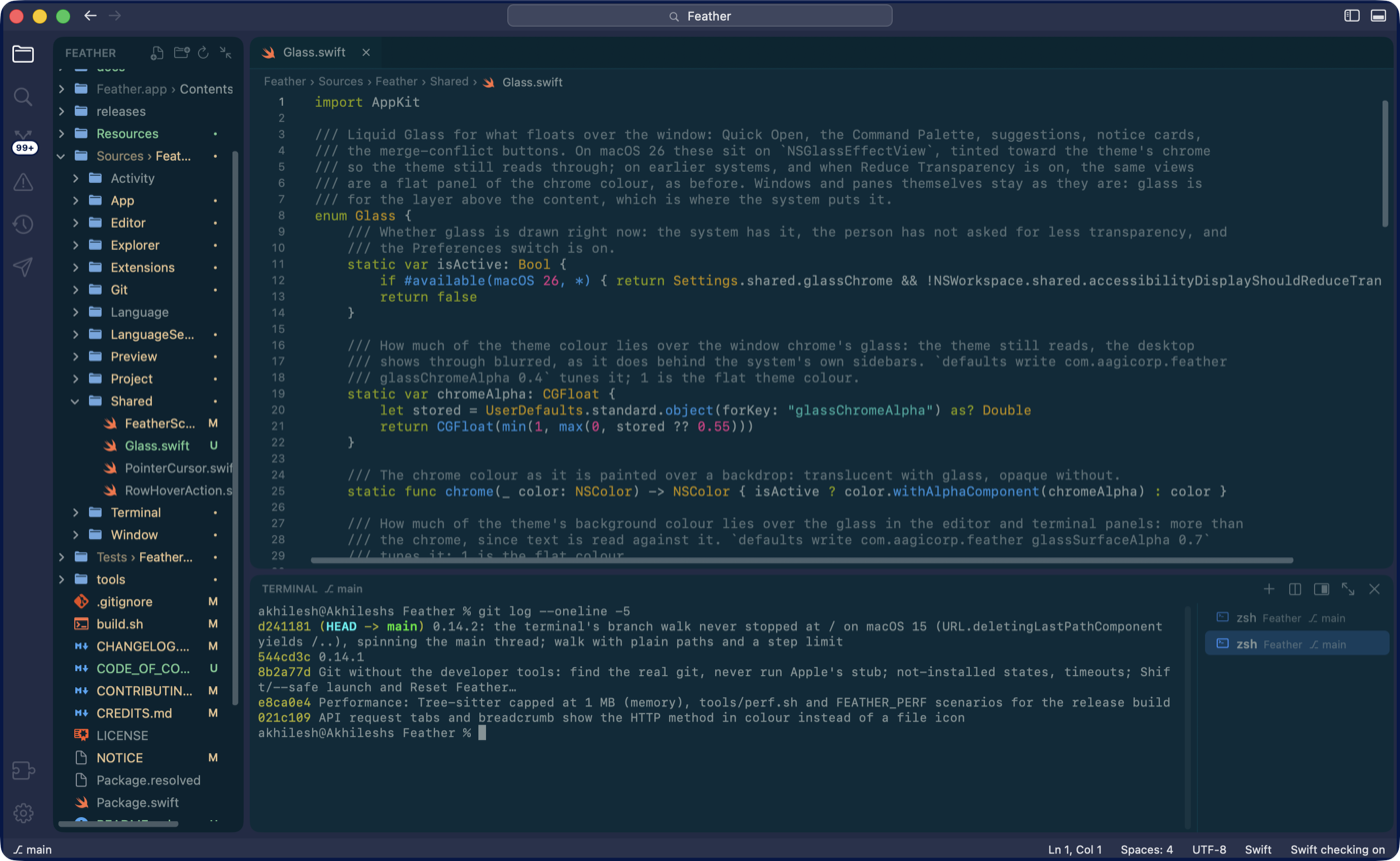
Task: Toggle the left sidebar from title bar
Action: click(x=1352, y=16)
